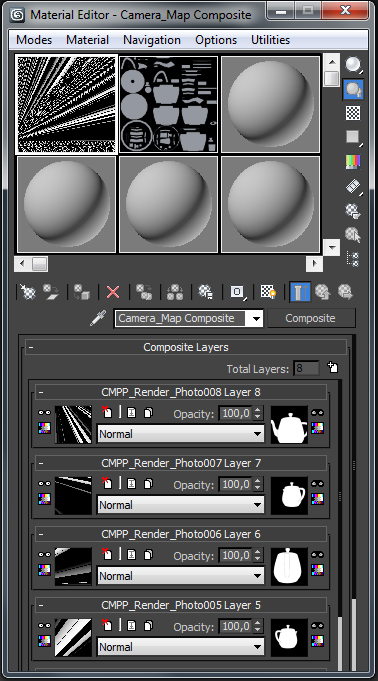Pick material with the eyedropper tool

tap(98, 318)
